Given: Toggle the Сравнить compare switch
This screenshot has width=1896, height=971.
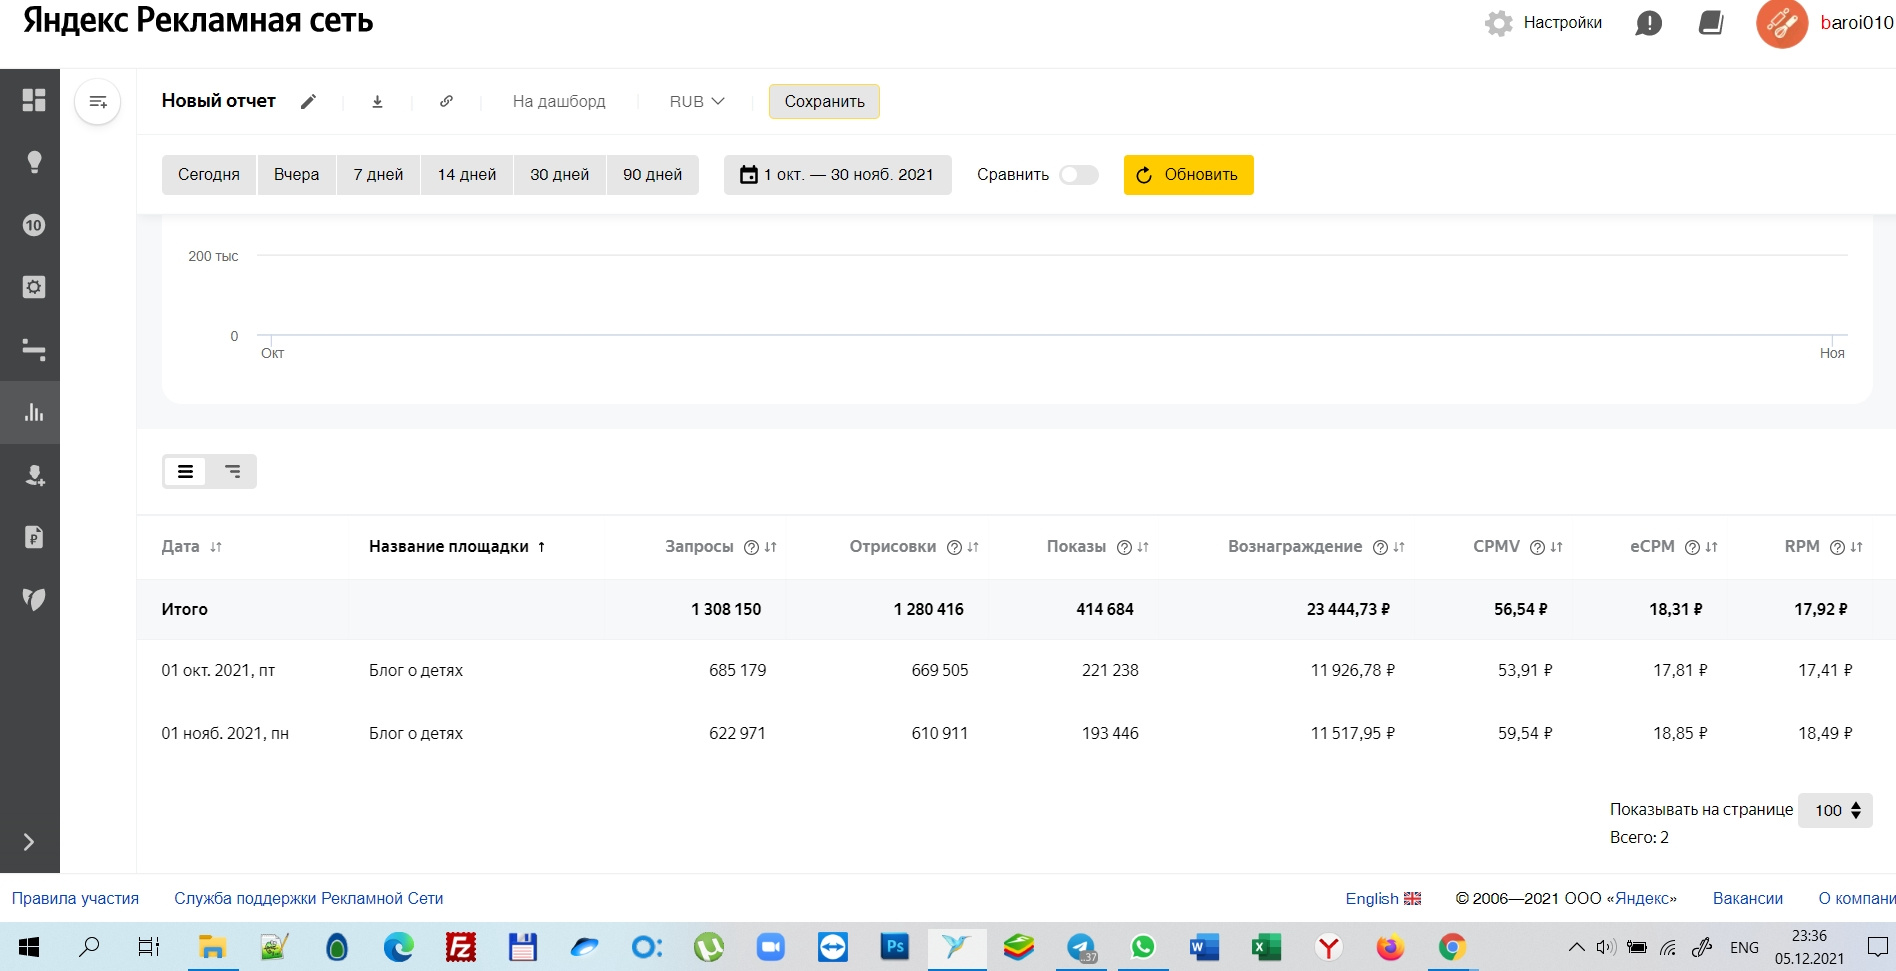Looking at the screenshot, I should click(1078, 175).
